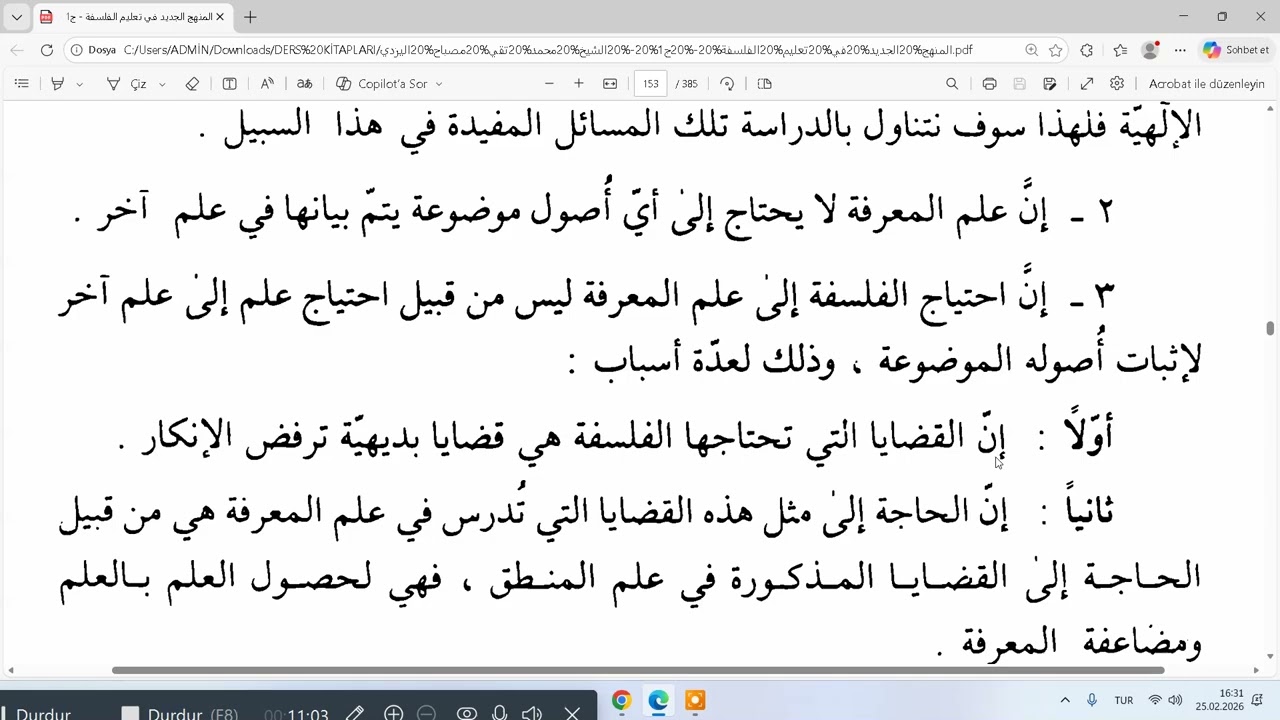The width and height of the screenshot is (1280, 720).
Task: Toggle the page view layout icon
Action: pyautogui.click(x=765, y=84)
